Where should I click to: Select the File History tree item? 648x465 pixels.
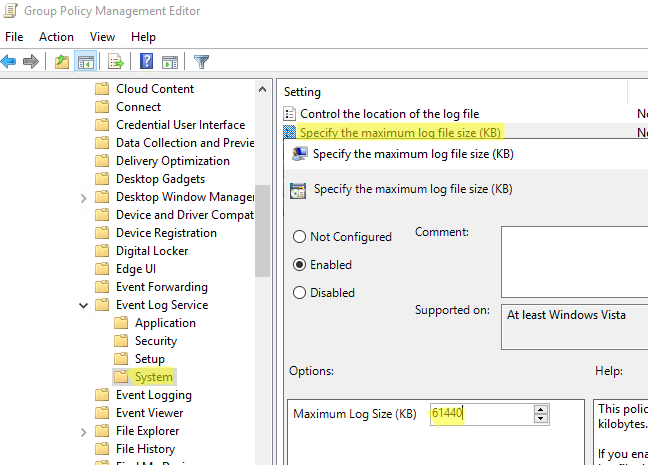145,449
